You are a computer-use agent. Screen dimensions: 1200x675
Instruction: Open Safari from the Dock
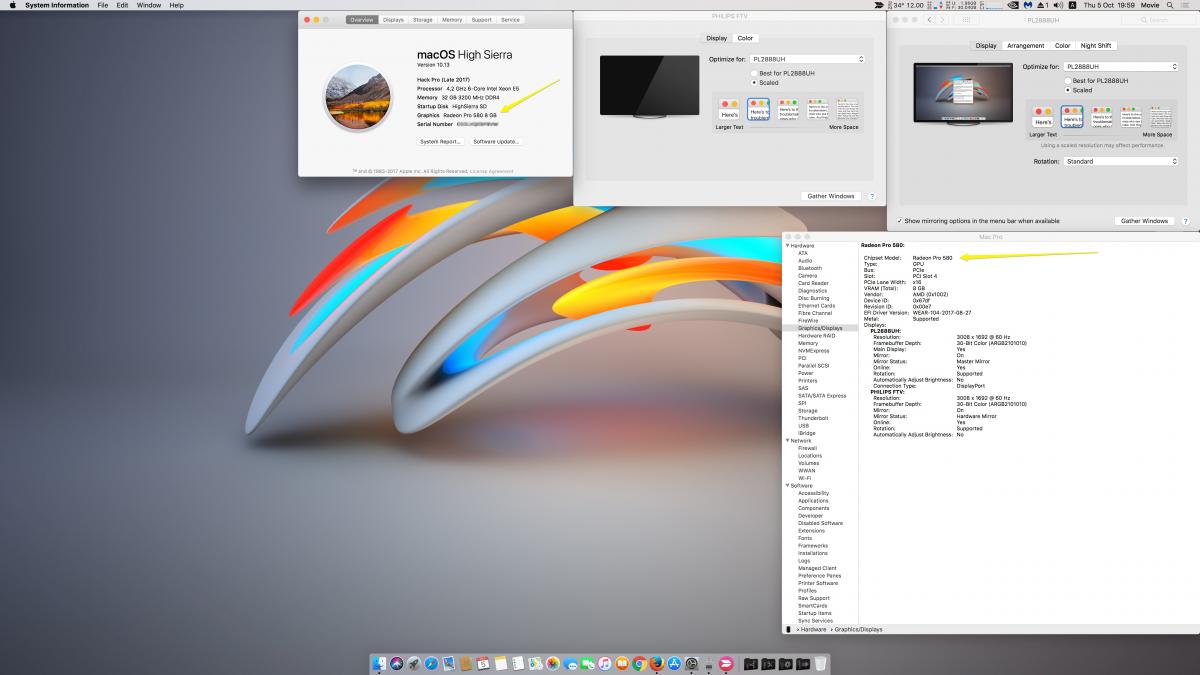point(431,663)
